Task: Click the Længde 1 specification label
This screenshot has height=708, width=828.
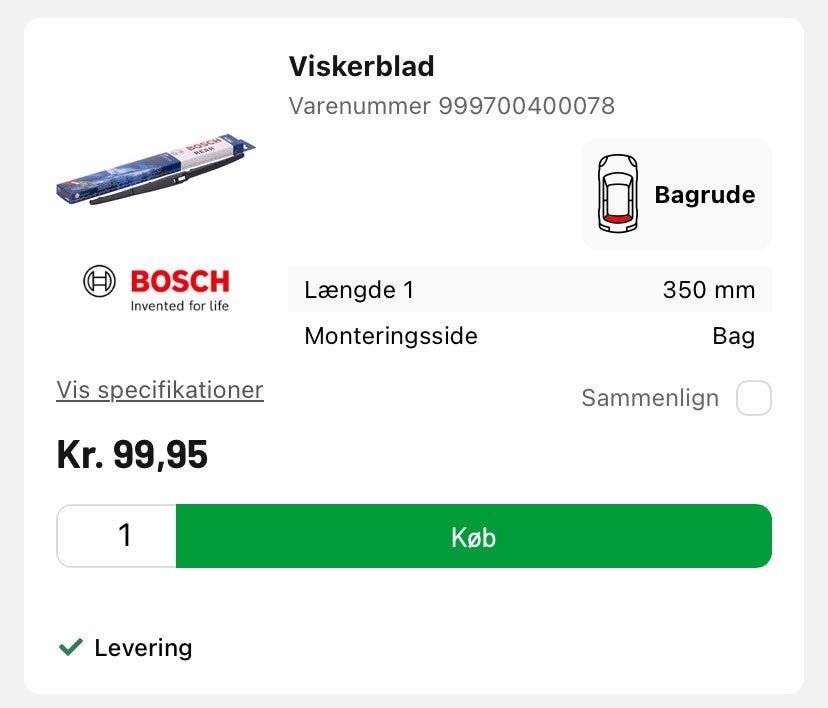Action: (359, 291)
